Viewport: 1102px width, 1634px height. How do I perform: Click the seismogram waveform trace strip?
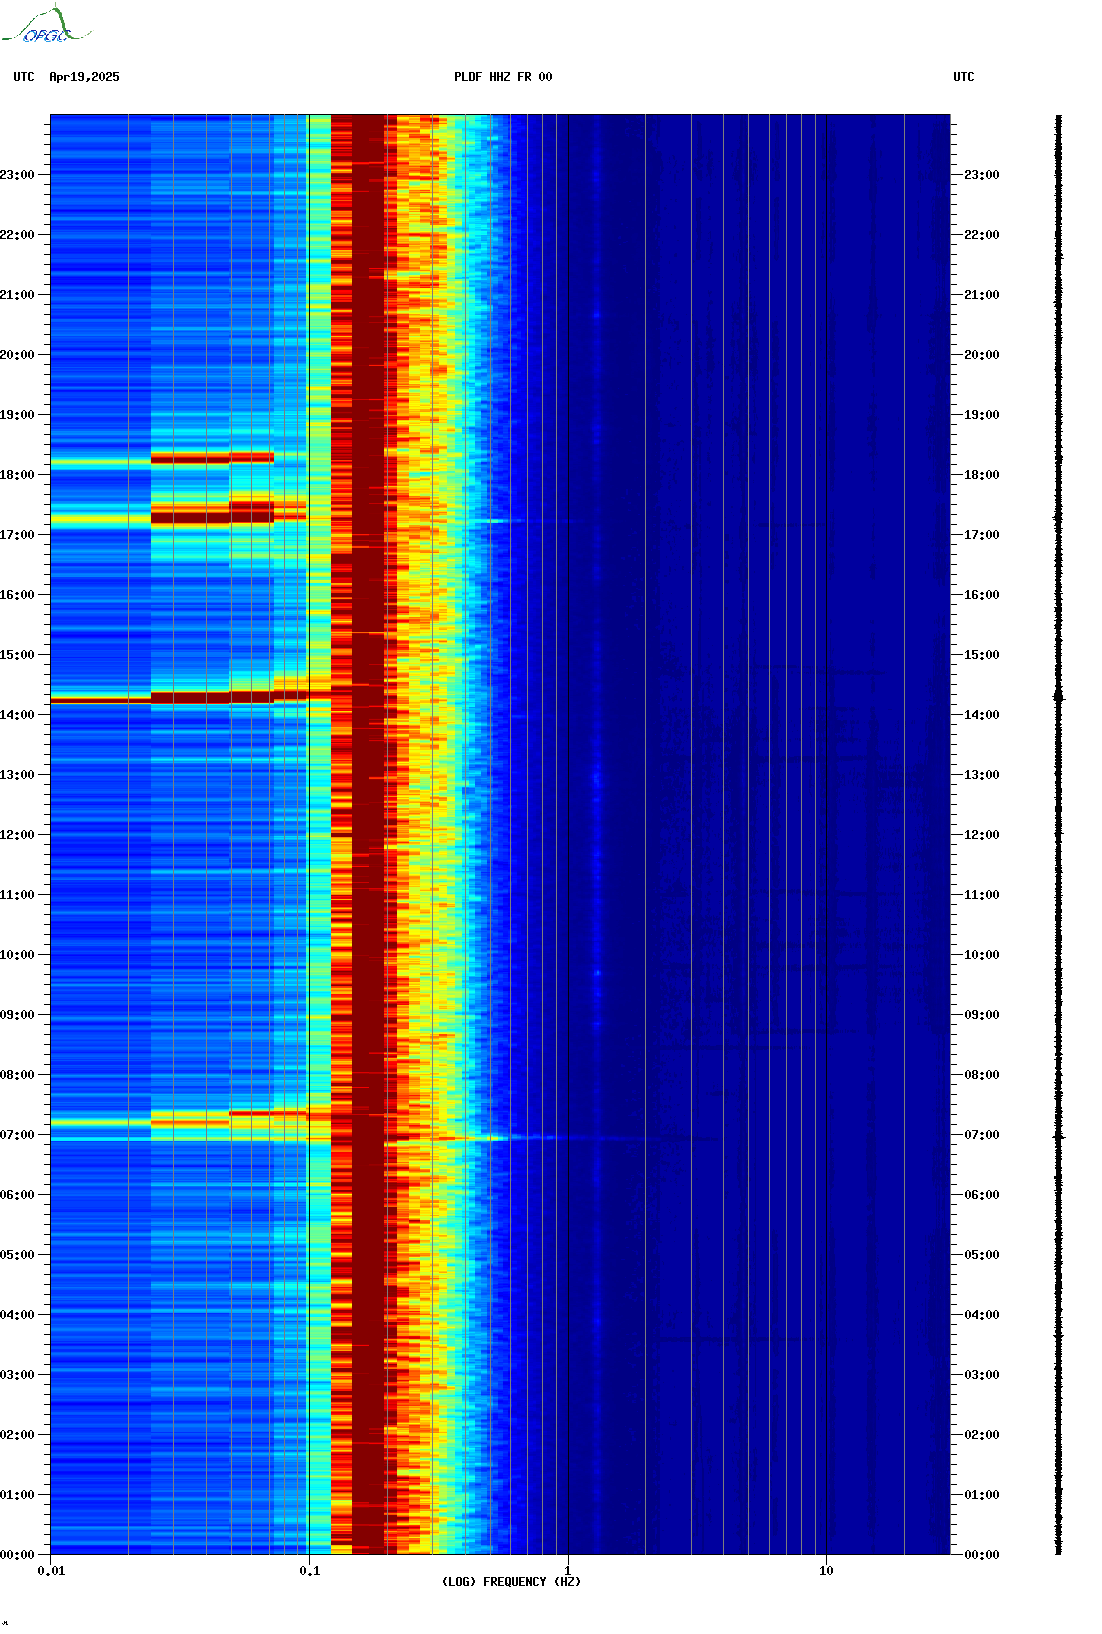pos(1059,835)
